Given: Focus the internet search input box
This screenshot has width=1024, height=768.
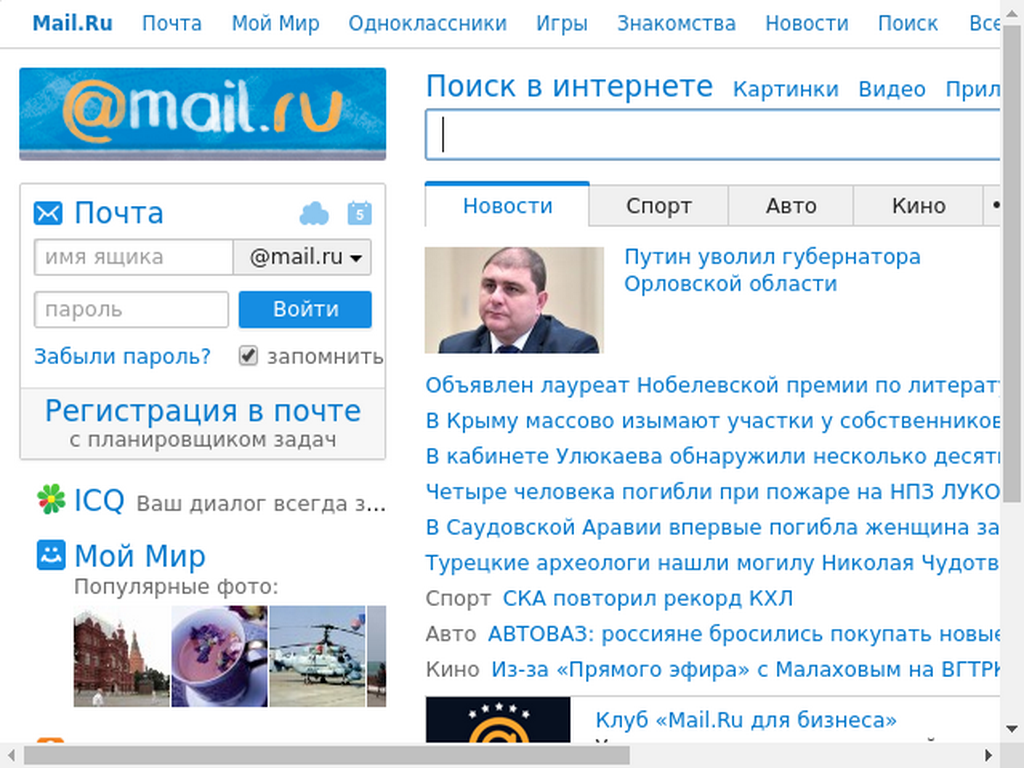Looking at the screenshot, I should (712, 135).
